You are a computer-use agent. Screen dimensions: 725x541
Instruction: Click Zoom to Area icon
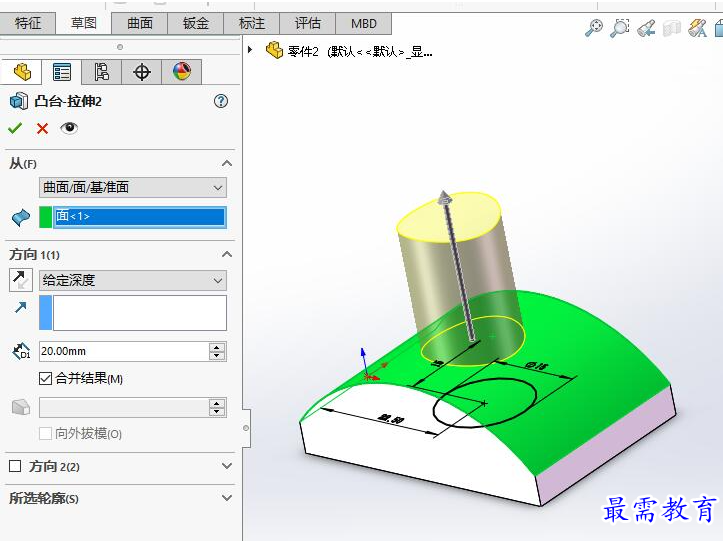pos(620,28)
